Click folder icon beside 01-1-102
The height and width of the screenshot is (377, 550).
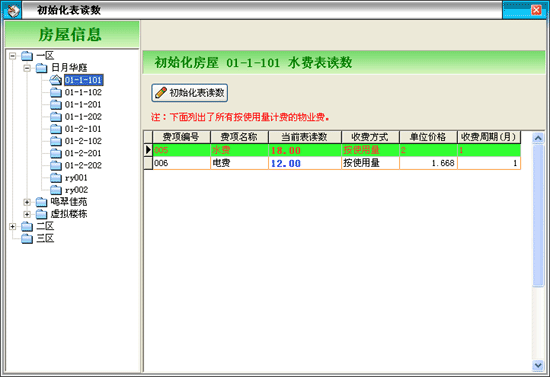point(56,93)
